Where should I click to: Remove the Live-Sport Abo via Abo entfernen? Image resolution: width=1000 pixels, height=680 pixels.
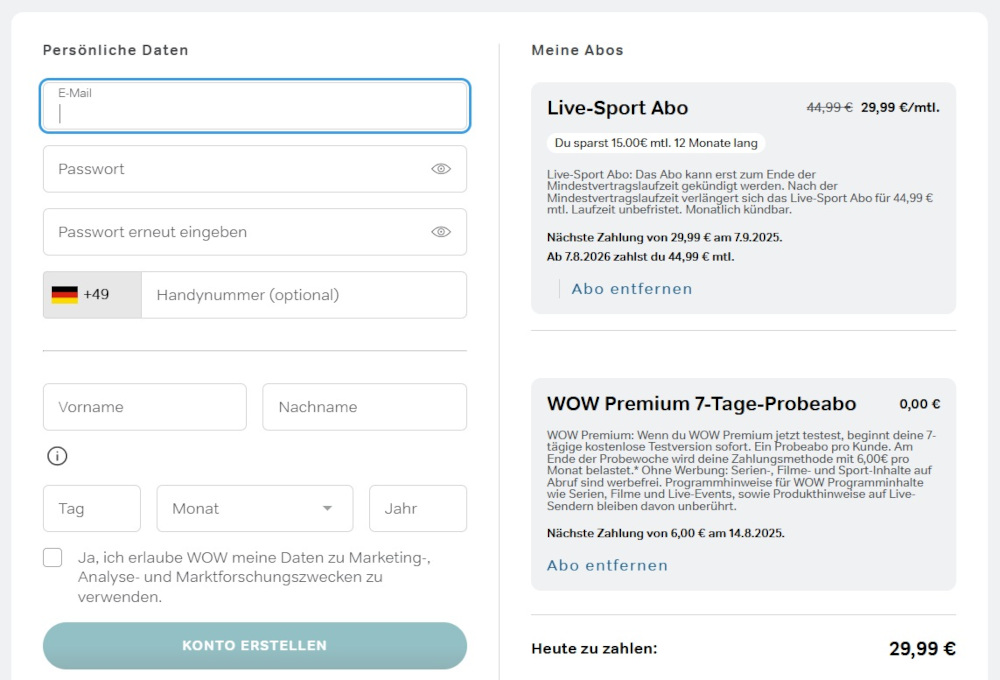pos(632,289)
